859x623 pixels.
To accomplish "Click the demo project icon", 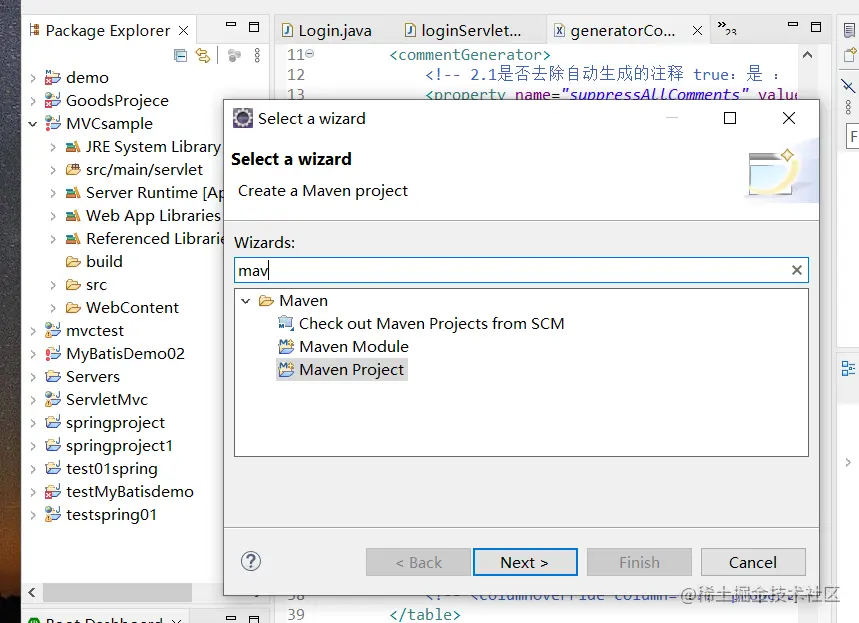I will click(53, 77).
